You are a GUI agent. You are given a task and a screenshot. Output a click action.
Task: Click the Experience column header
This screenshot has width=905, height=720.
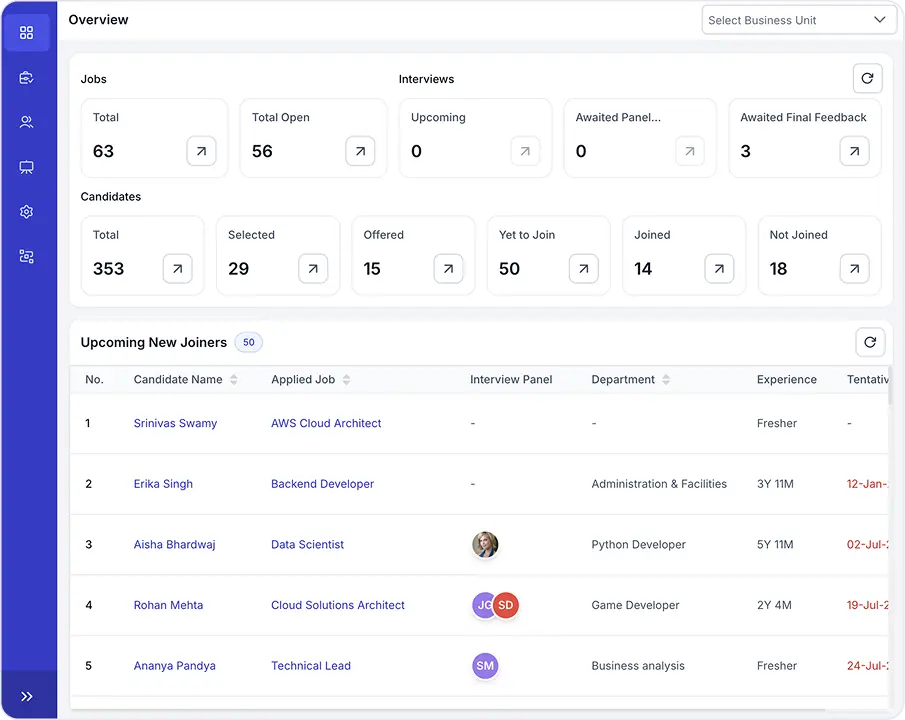point(787,379)
